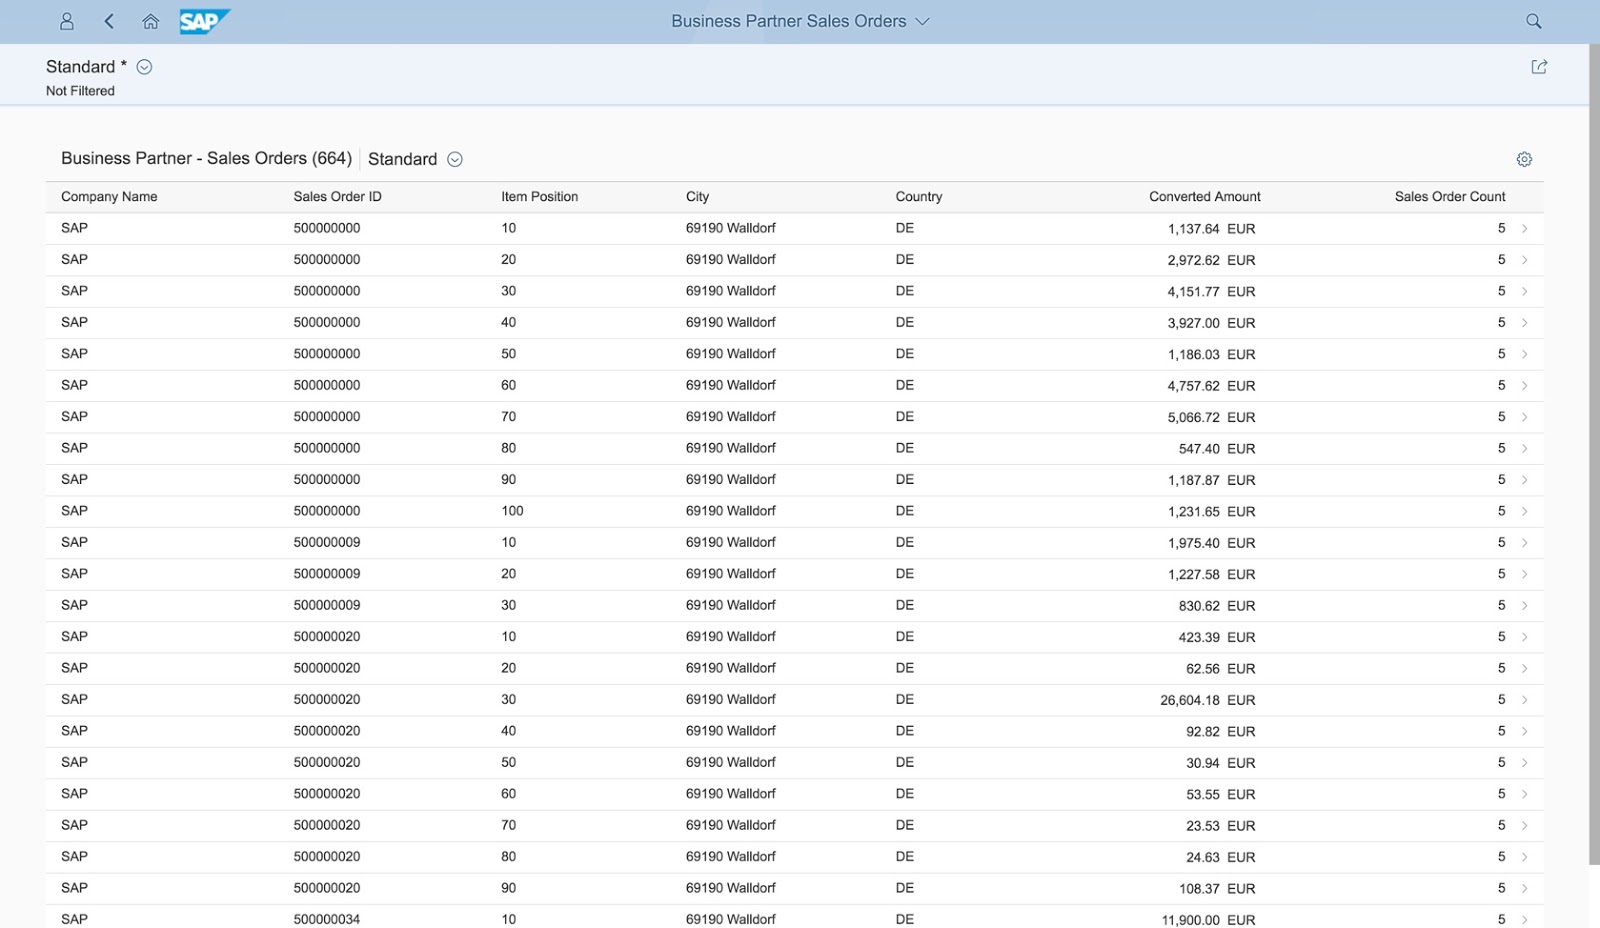Open the search function
This screenshot has width=1600, height=928.
click(1532, 21)
